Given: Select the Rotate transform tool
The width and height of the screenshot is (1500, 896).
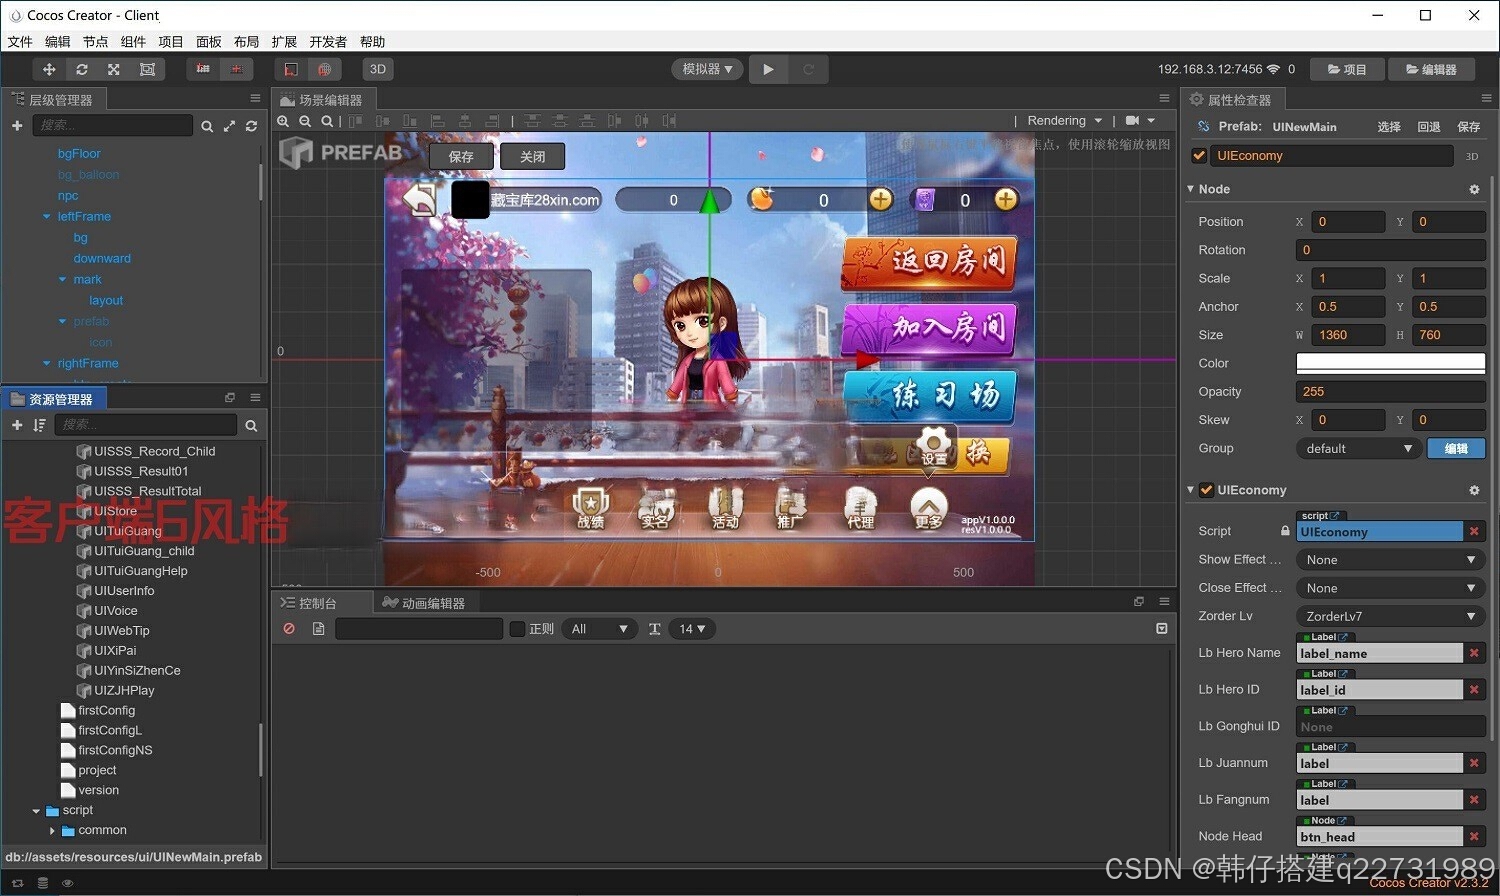Looking at the screenshot, I should 82,69.
